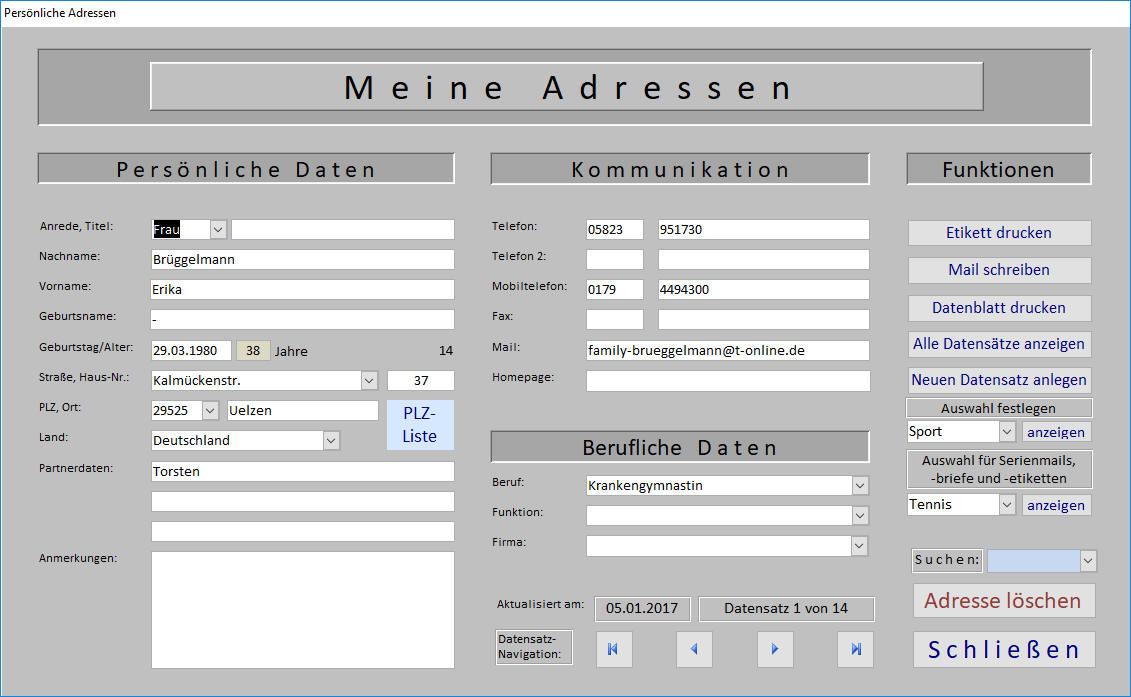Expand the Suchen dropdown

[1086, 560]
